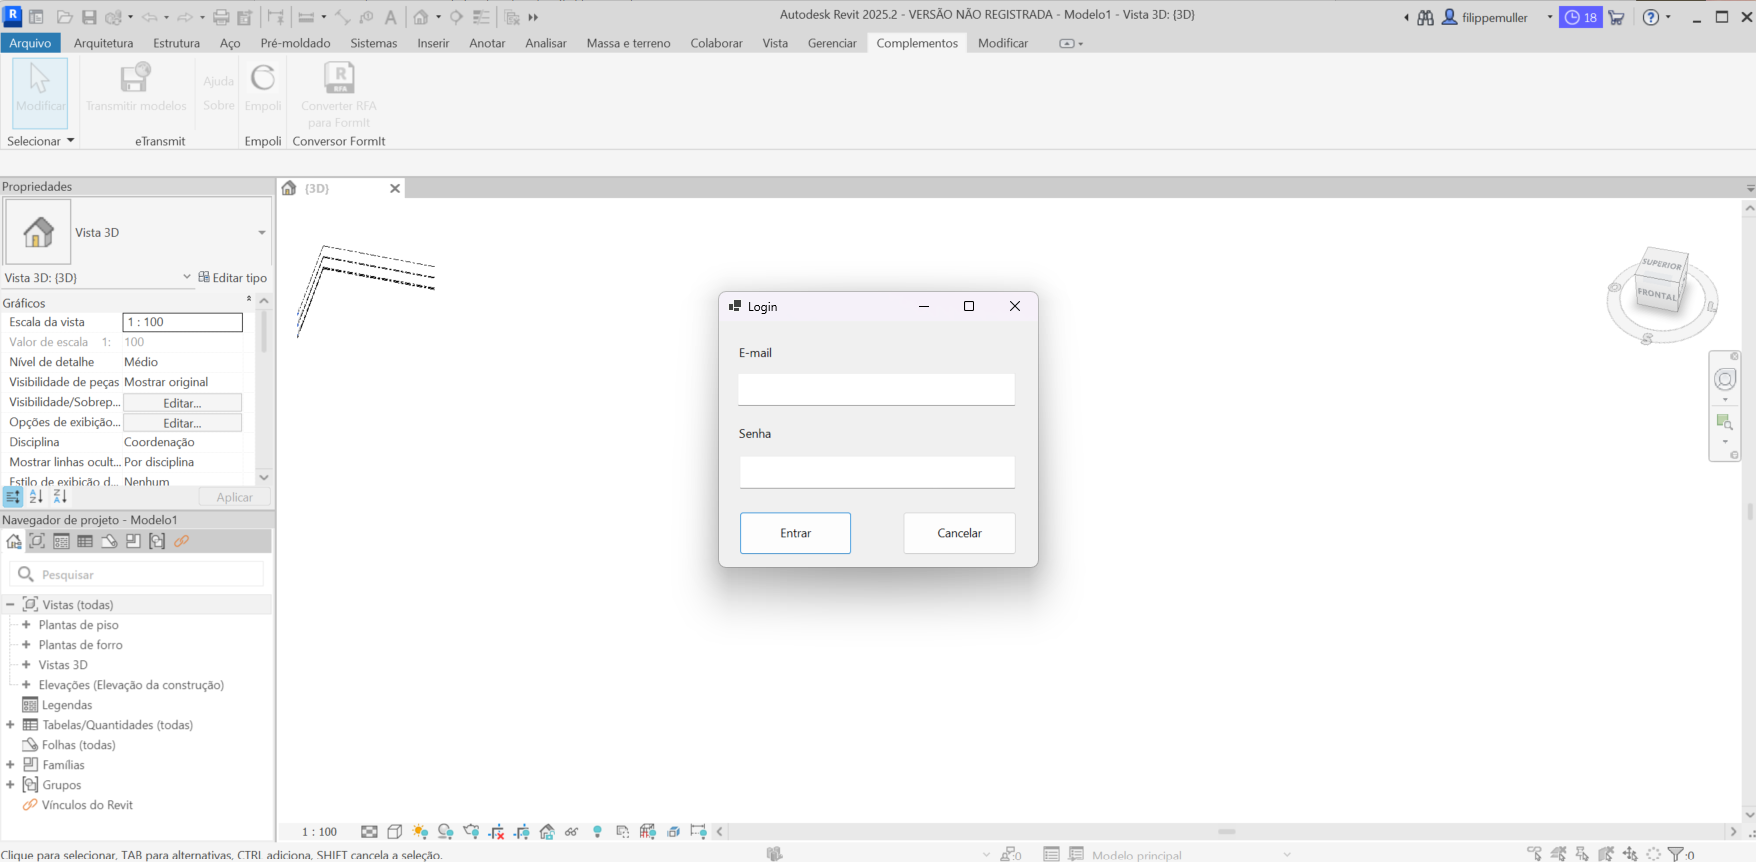Toggle the lightbulb reveal hidden elements icon
Viewport: 1756px width, 862px height.
[597, 832]
